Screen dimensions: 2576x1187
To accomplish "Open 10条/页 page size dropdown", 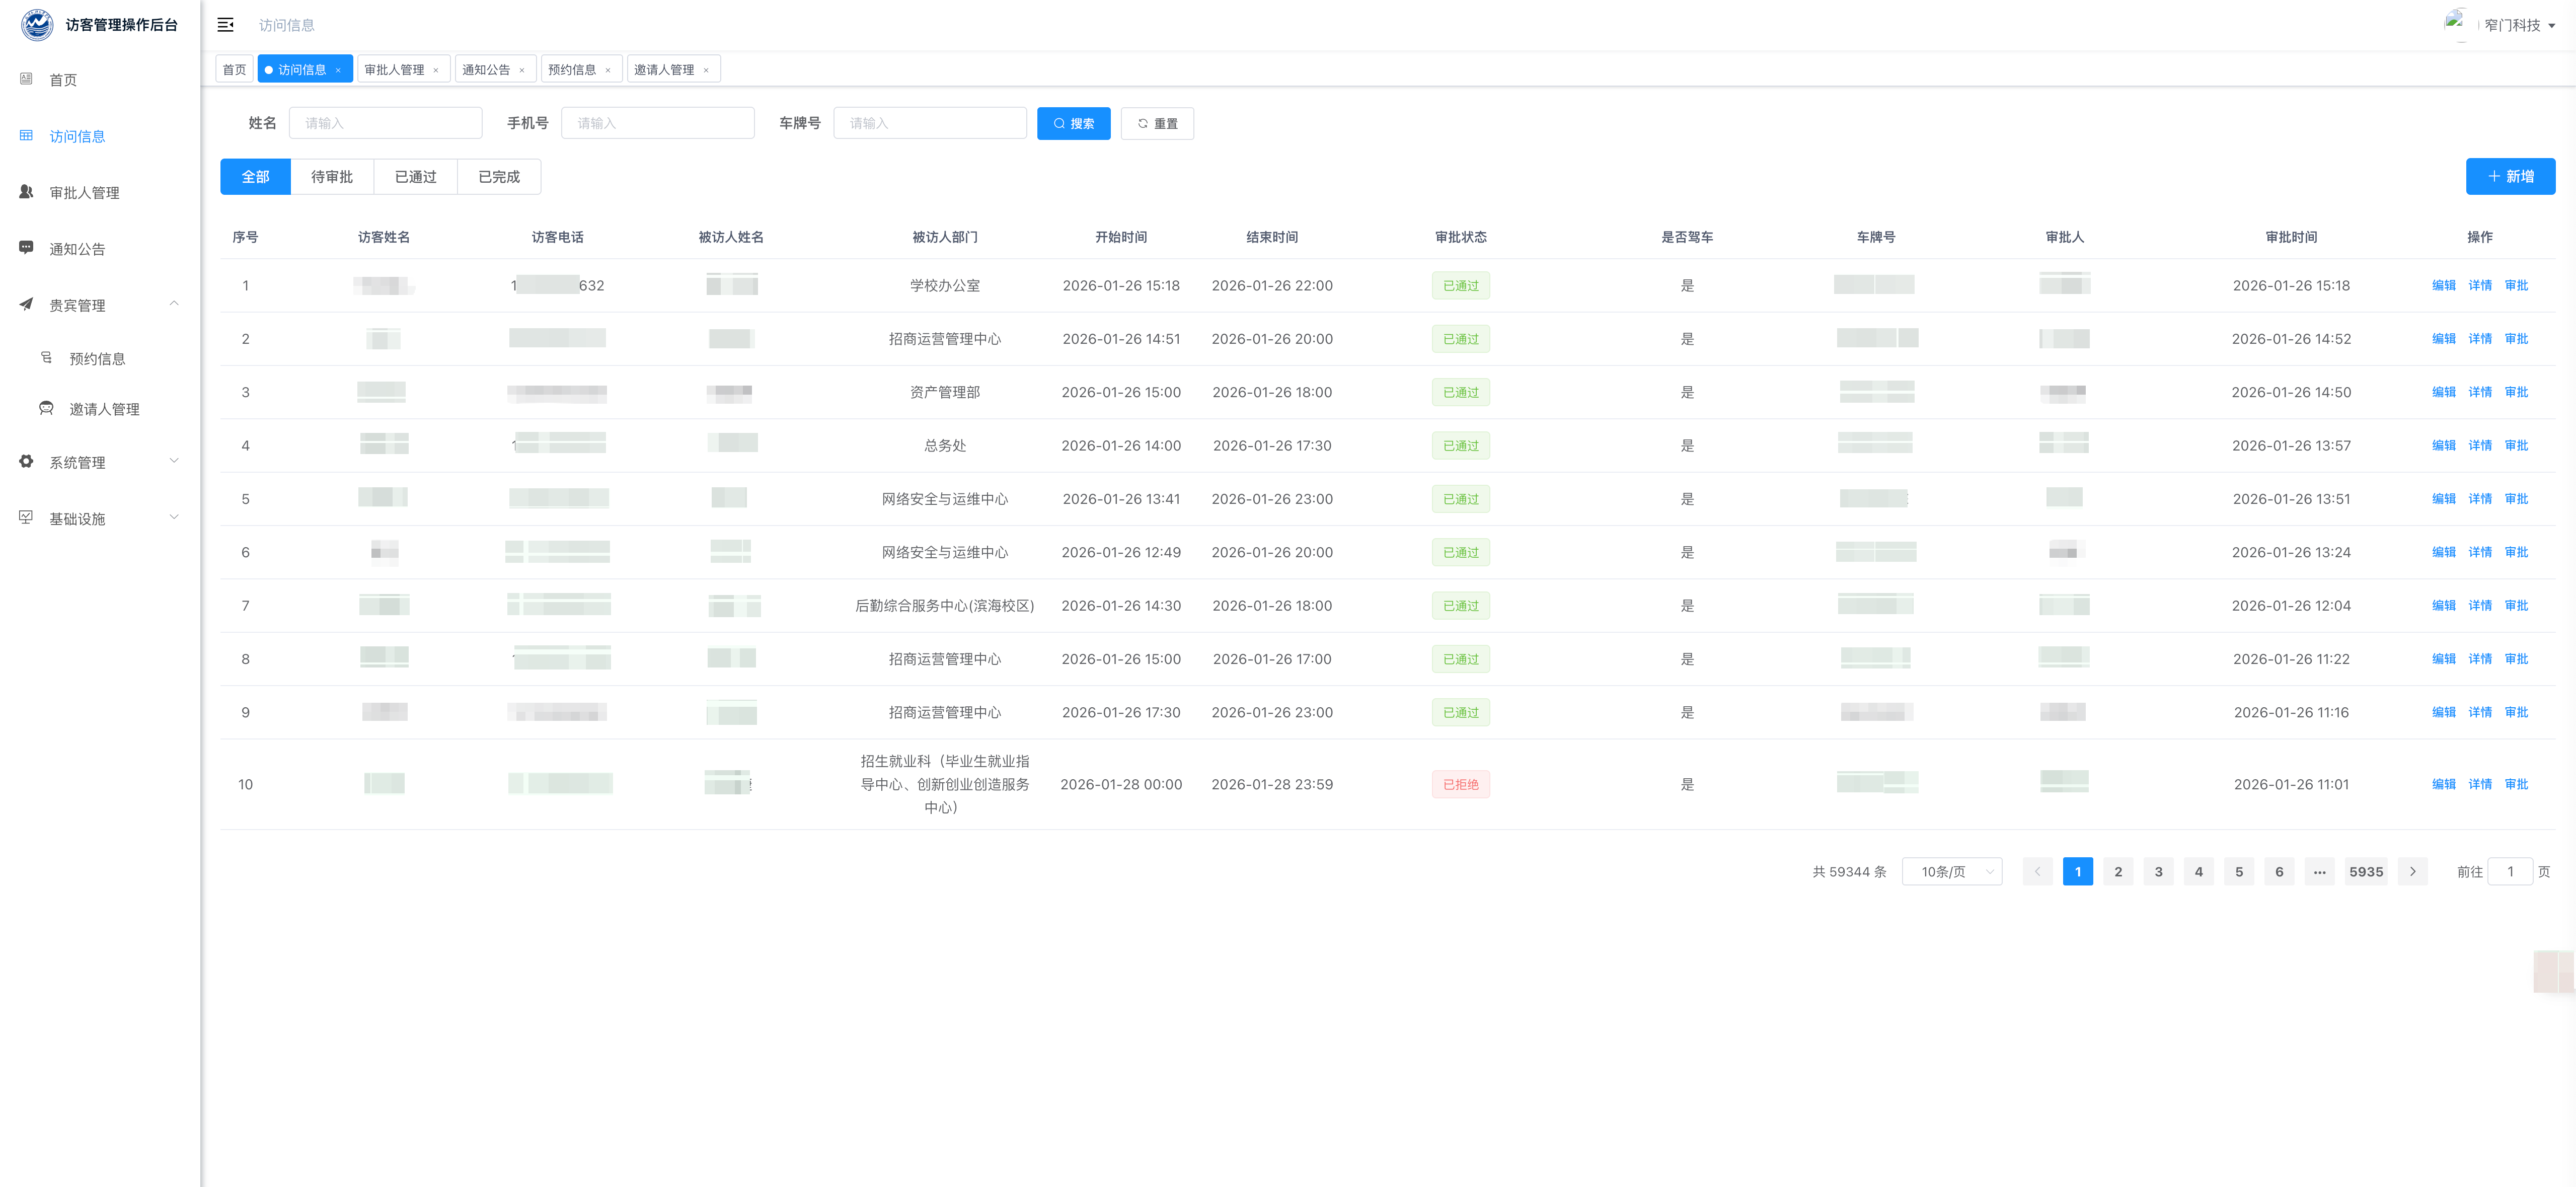I will point(1951,871).
